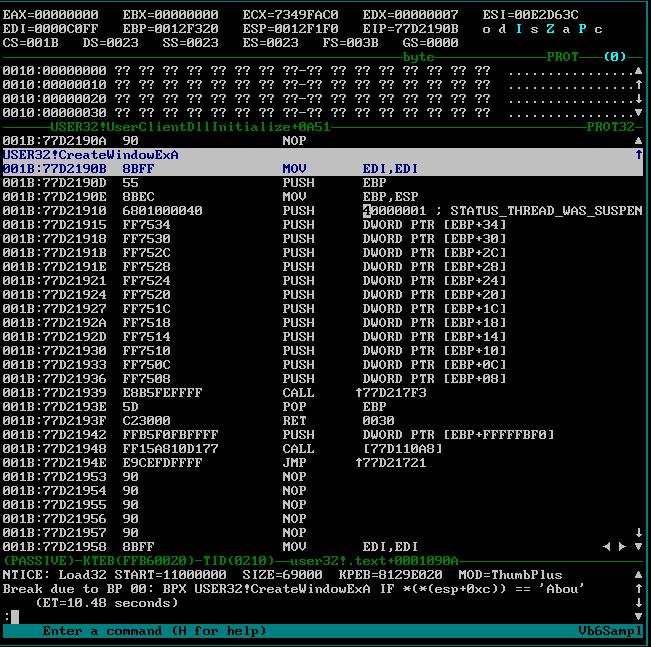Click the data window page-down solid triangle
This screenshot has width=651, height=647.
[x=639, y=113]
